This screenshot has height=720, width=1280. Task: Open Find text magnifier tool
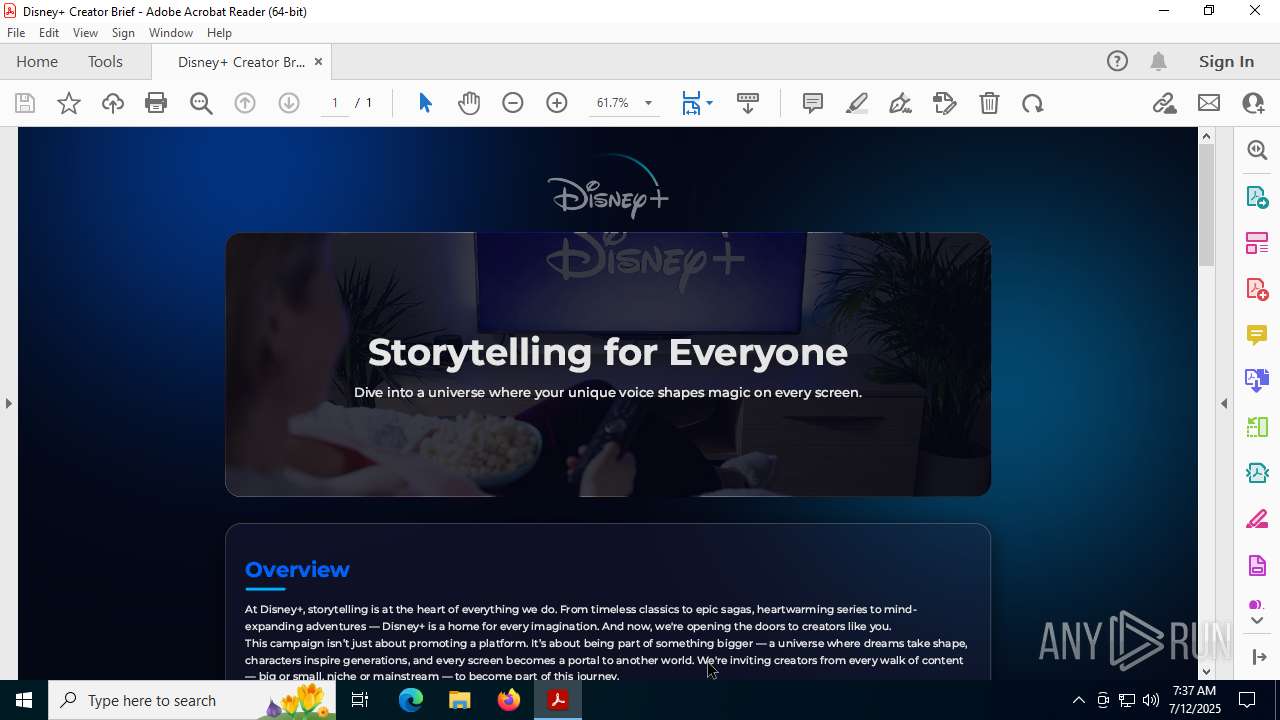click(x=201, y=103)
